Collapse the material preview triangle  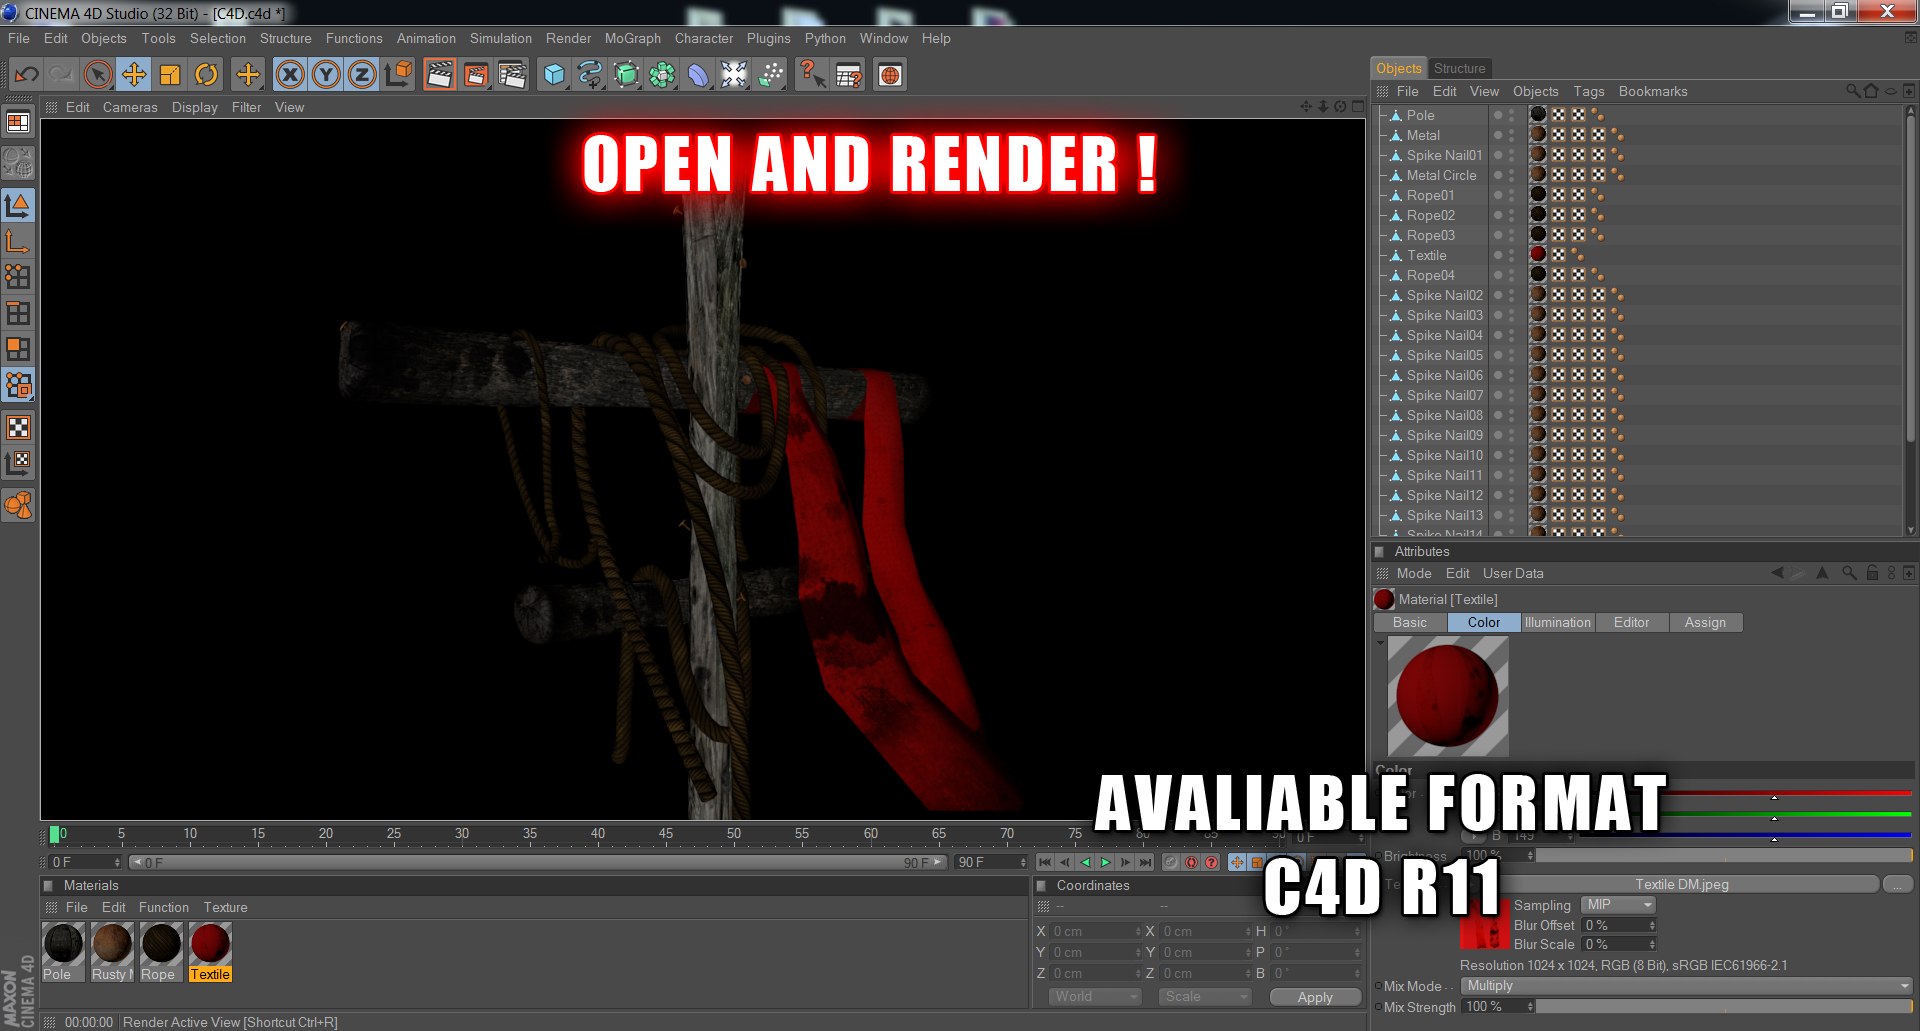tap(1380, 643)
